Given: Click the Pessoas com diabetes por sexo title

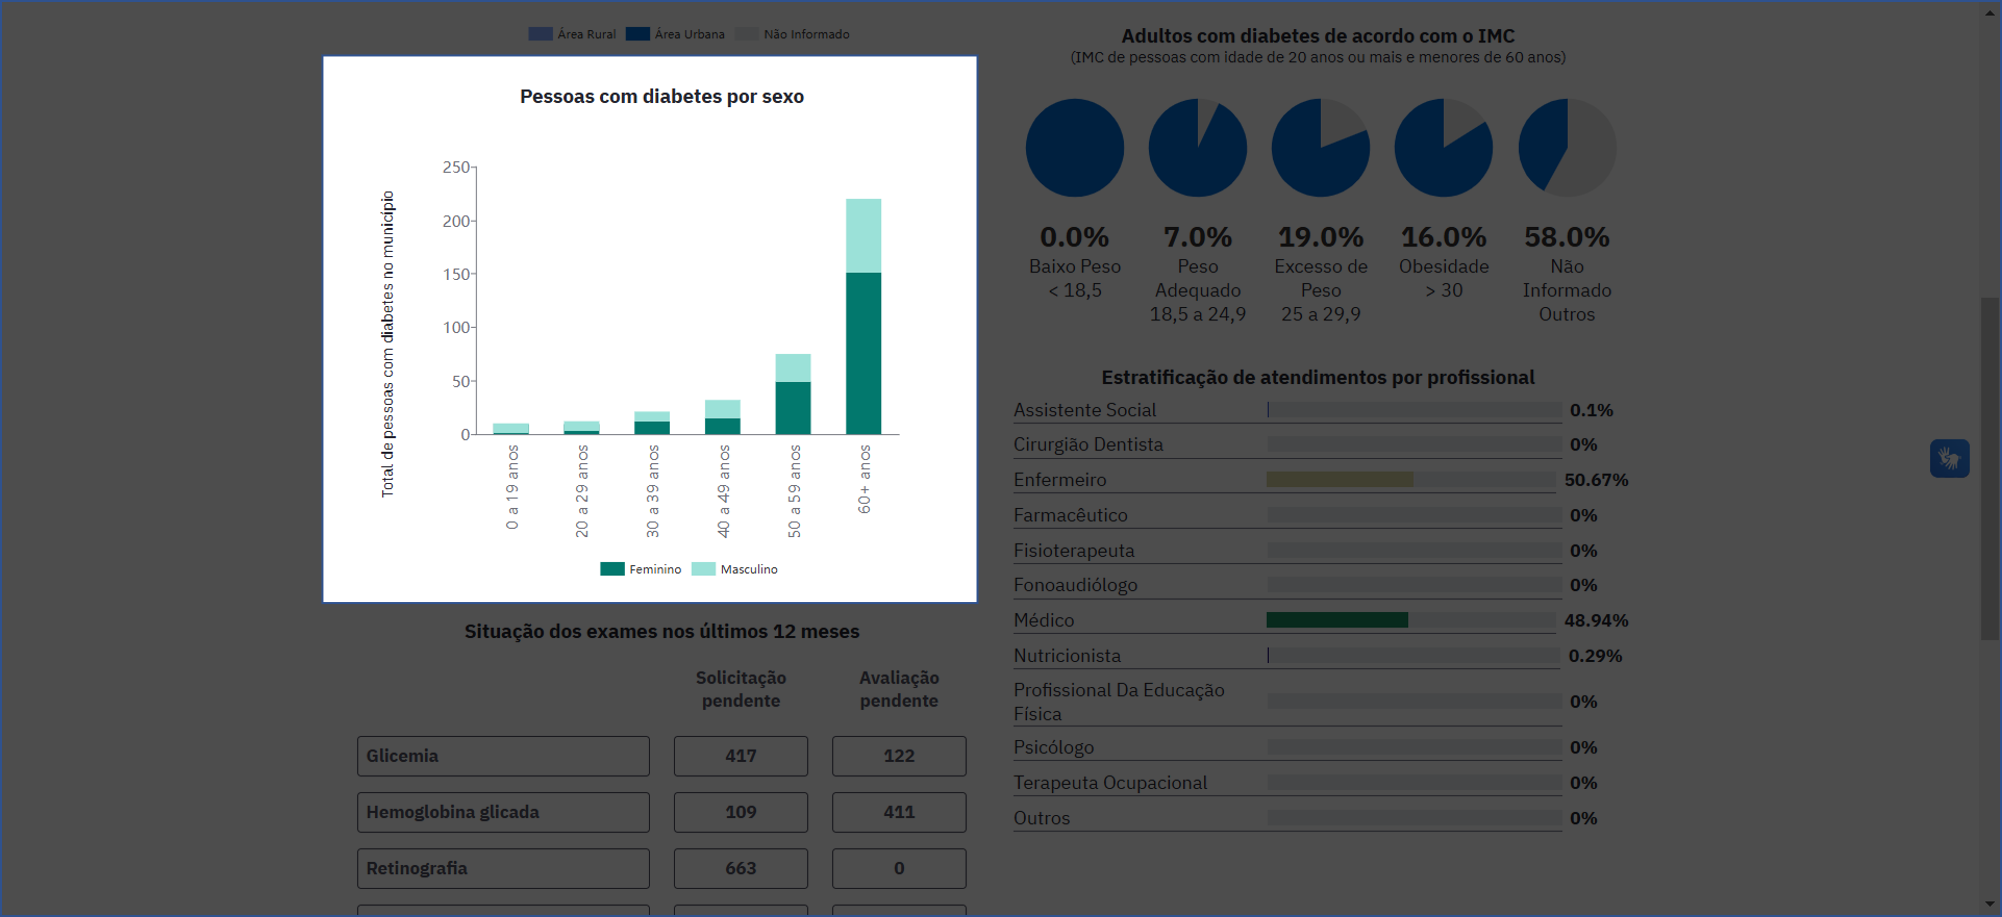Looking at the screenshot, I should coord(662,97).
